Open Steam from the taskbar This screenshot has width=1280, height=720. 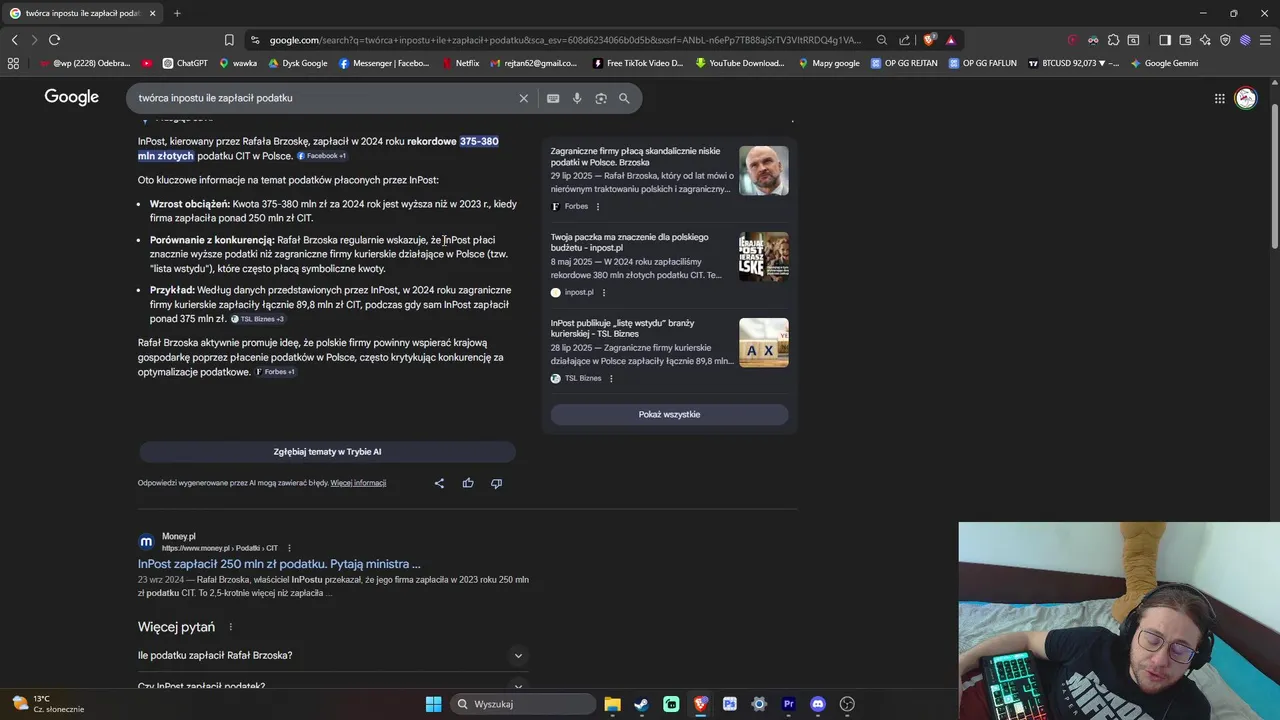coord(641,704)
